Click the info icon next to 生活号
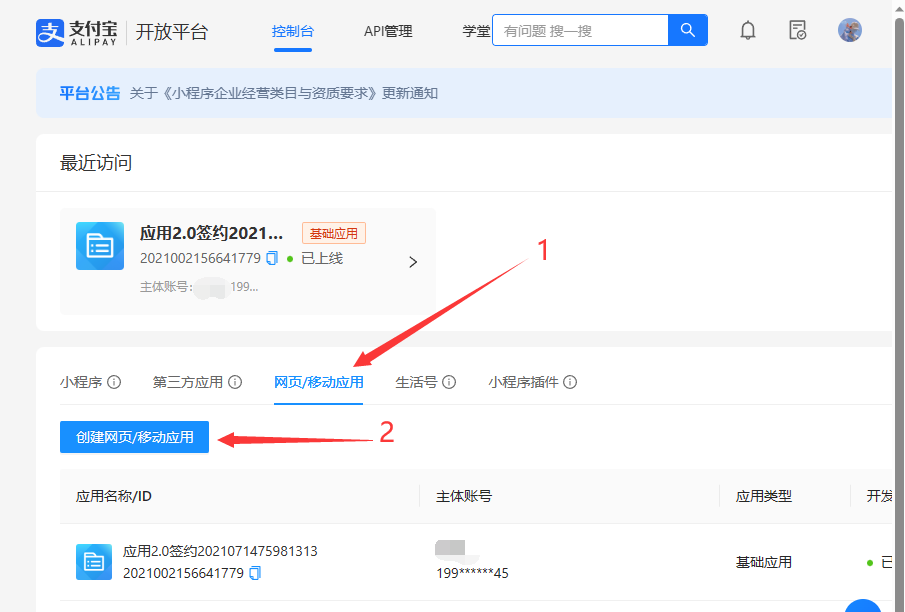 (x=448, y=381)
